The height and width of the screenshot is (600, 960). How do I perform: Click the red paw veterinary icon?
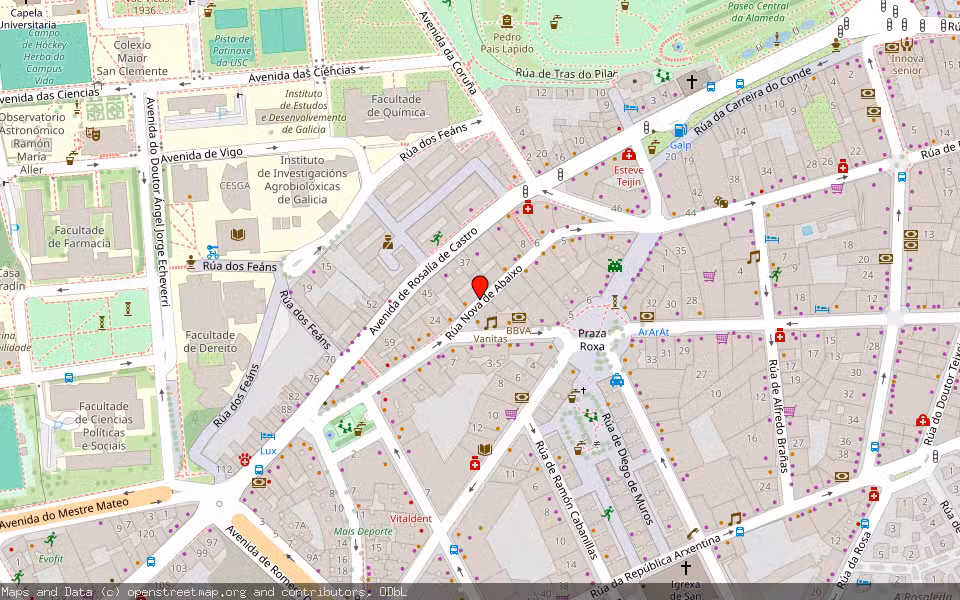(245, 458)
